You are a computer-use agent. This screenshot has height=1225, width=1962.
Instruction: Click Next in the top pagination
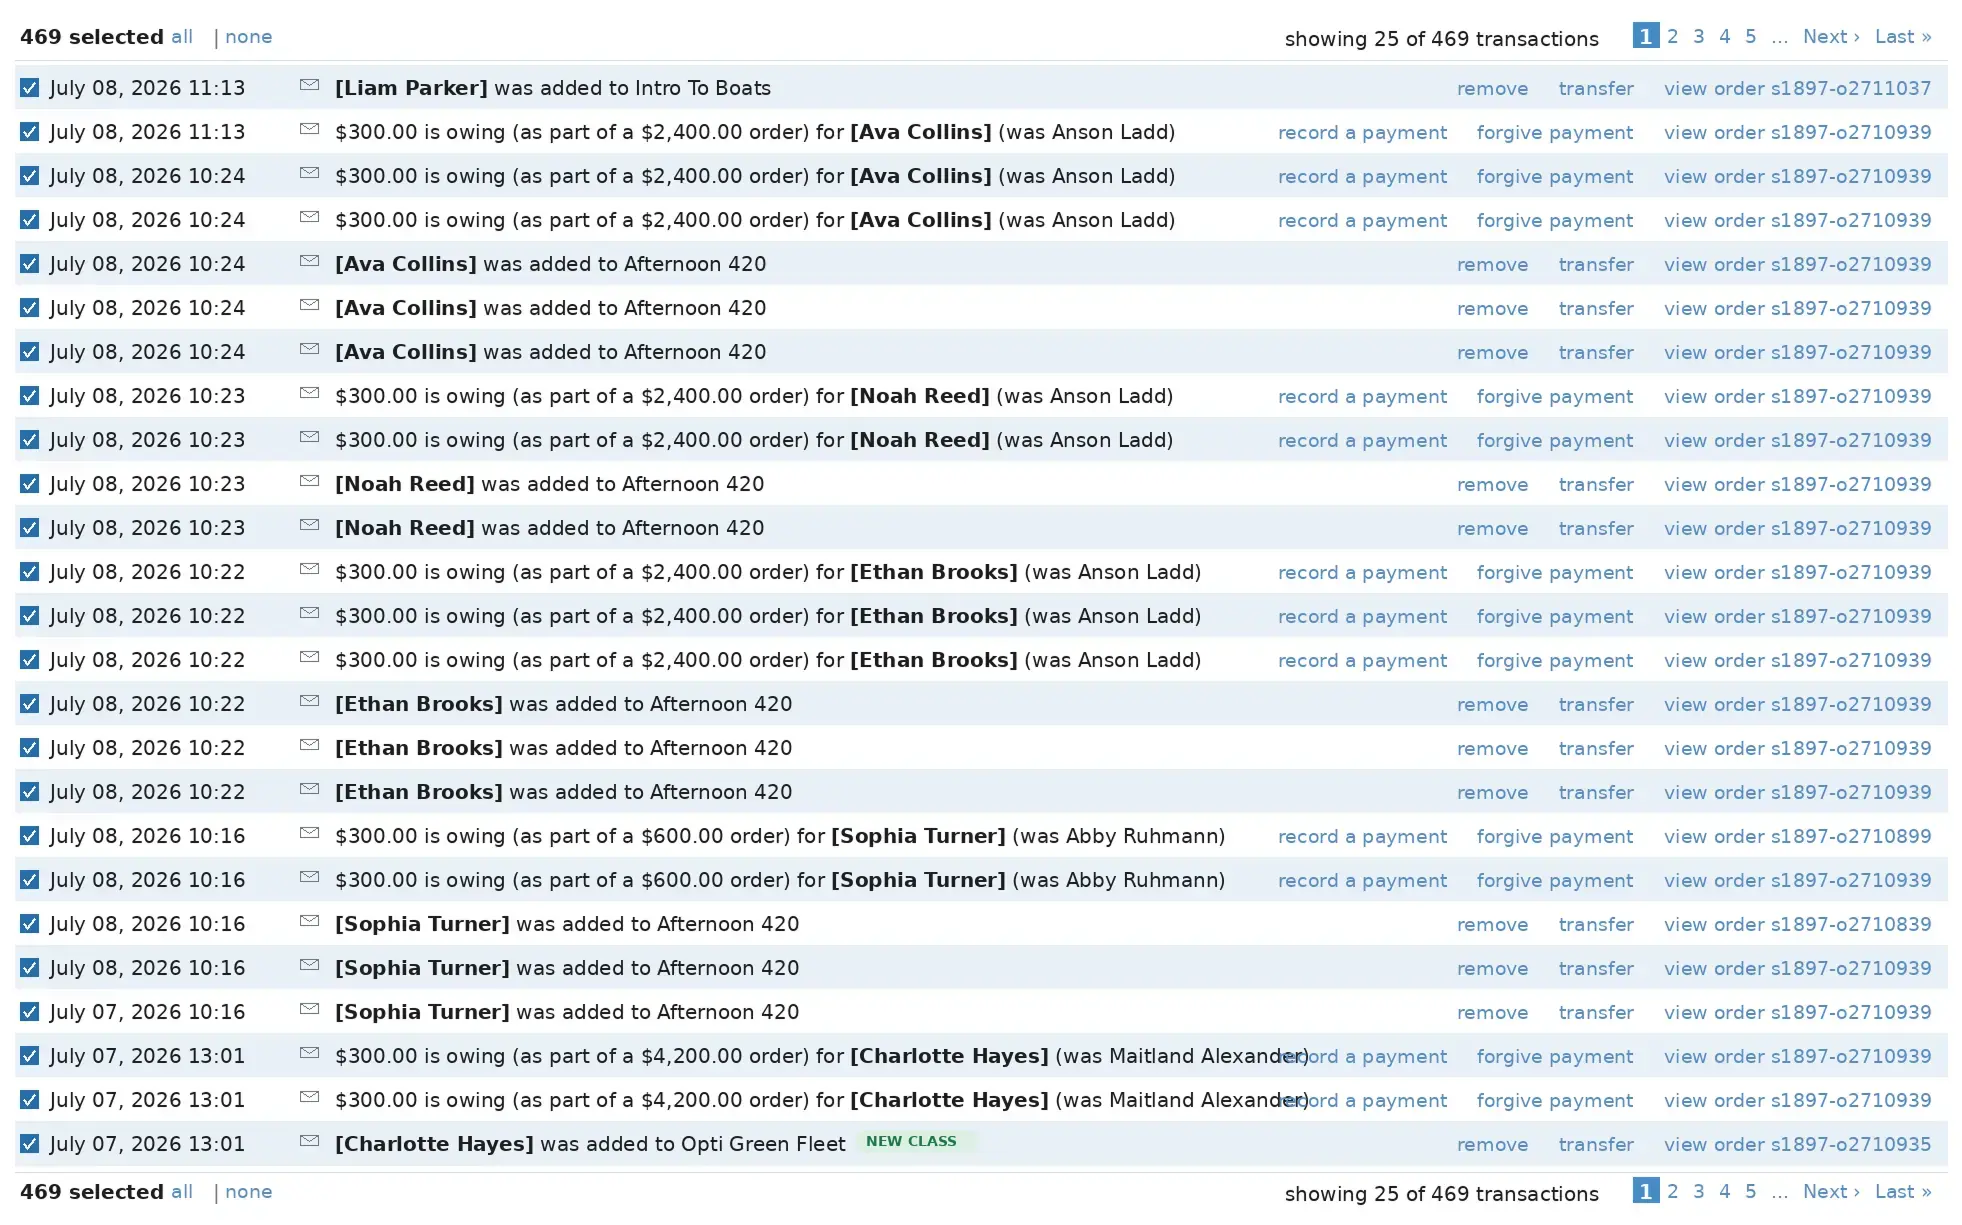pyautogui.click(x=1831, y=37)
